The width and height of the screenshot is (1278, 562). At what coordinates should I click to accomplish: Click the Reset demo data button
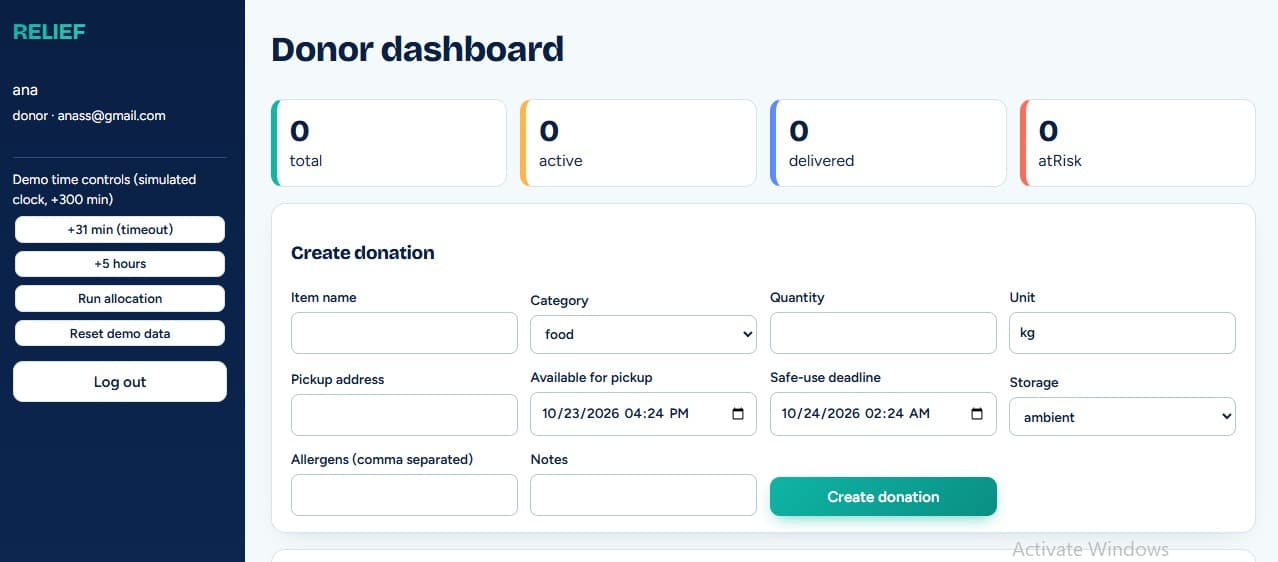coord(120,333)
